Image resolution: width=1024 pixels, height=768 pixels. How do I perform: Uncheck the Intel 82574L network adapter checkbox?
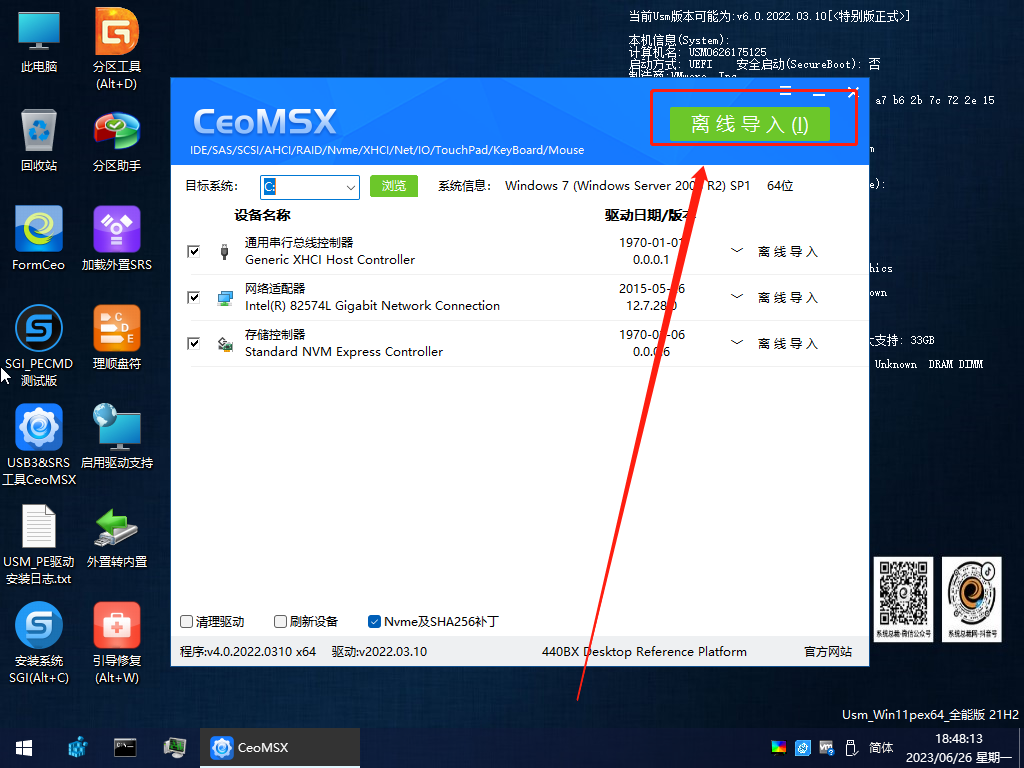pos(193,297)
